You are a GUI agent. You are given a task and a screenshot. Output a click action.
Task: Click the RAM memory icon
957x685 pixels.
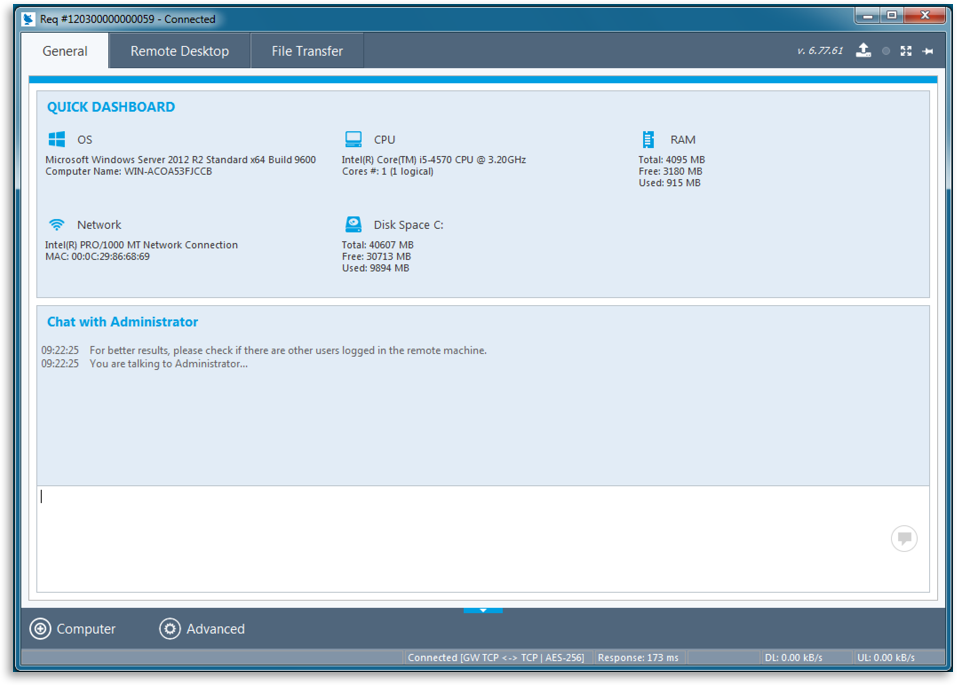click(649, 139)
